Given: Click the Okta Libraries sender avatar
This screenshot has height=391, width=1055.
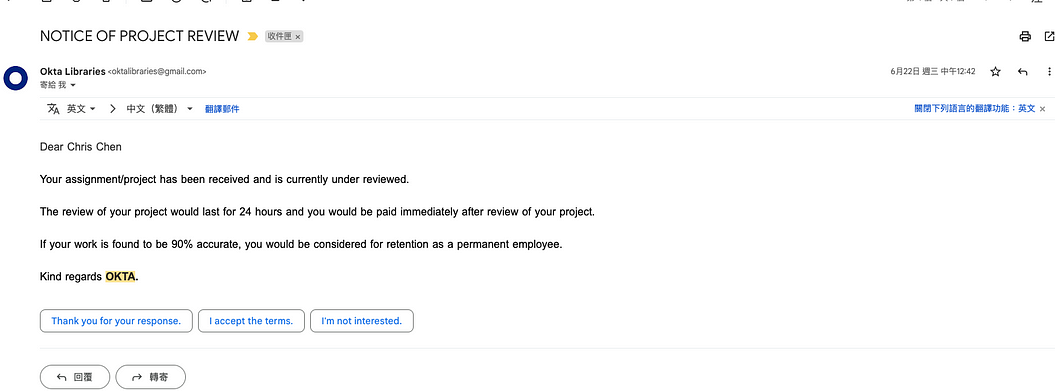Looking at the screenshot, I should (15, 78).
